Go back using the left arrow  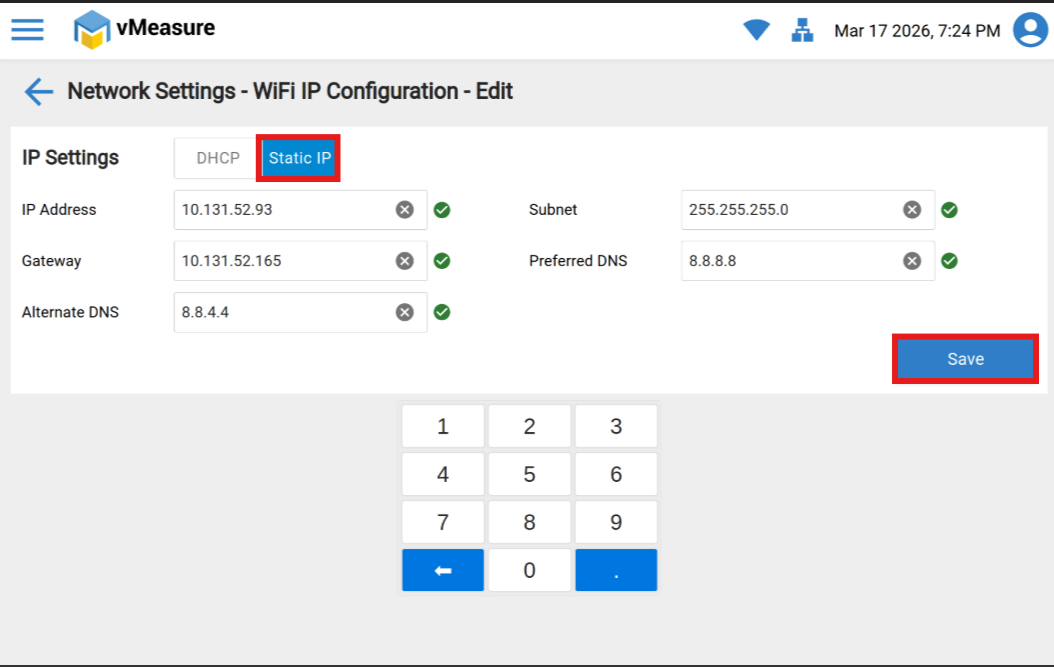pyautogui.click(x=38, y=92)
